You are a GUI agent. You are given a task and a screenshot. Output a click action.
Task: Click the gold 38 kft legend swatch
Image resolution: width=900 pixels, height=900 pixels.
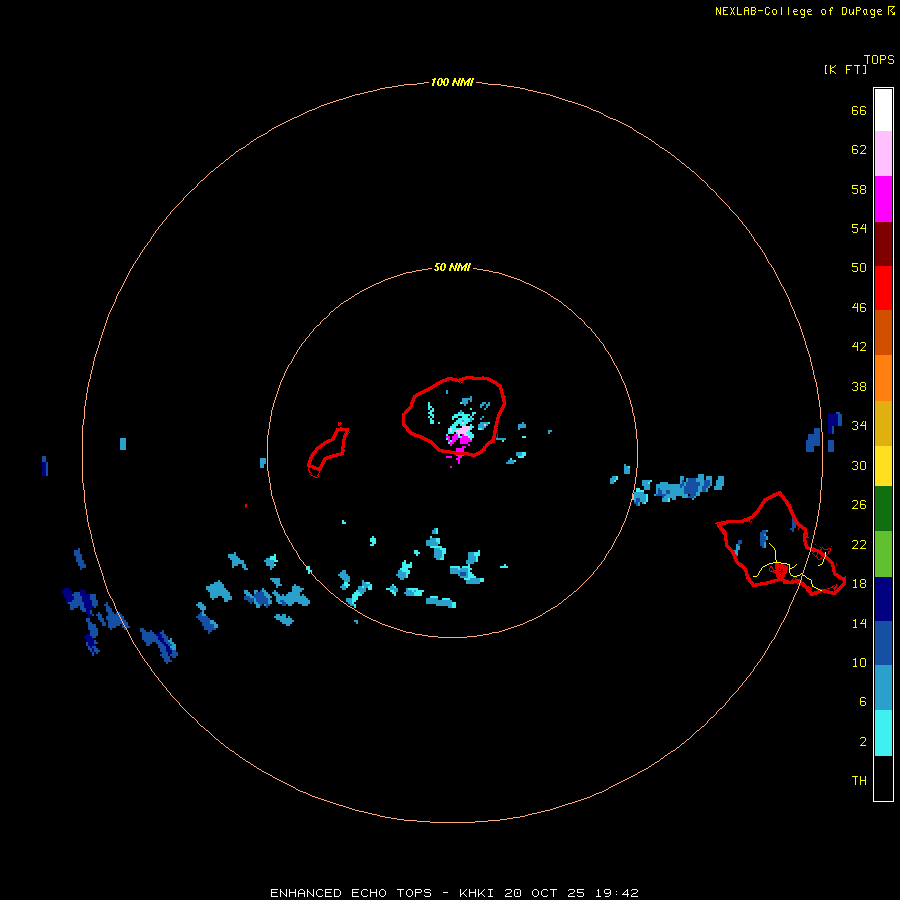pos(883,422)
